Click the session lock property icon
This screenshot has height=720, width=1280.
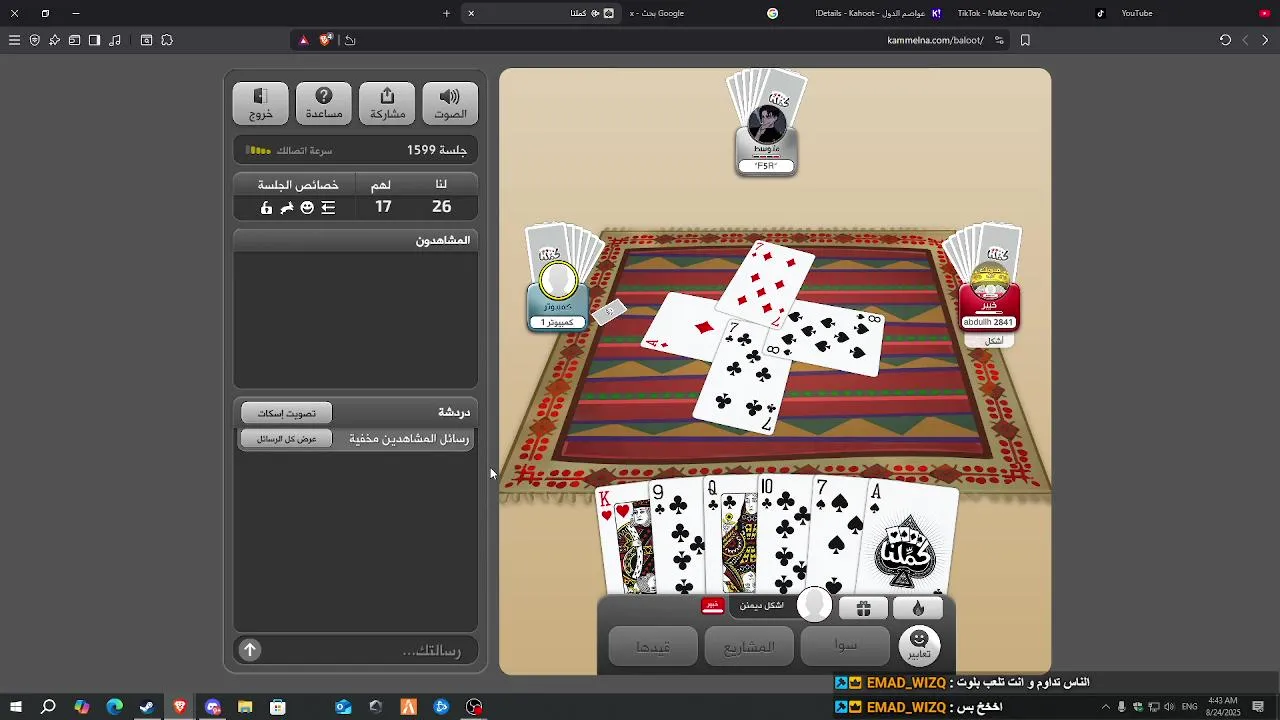tap(266, 208)
